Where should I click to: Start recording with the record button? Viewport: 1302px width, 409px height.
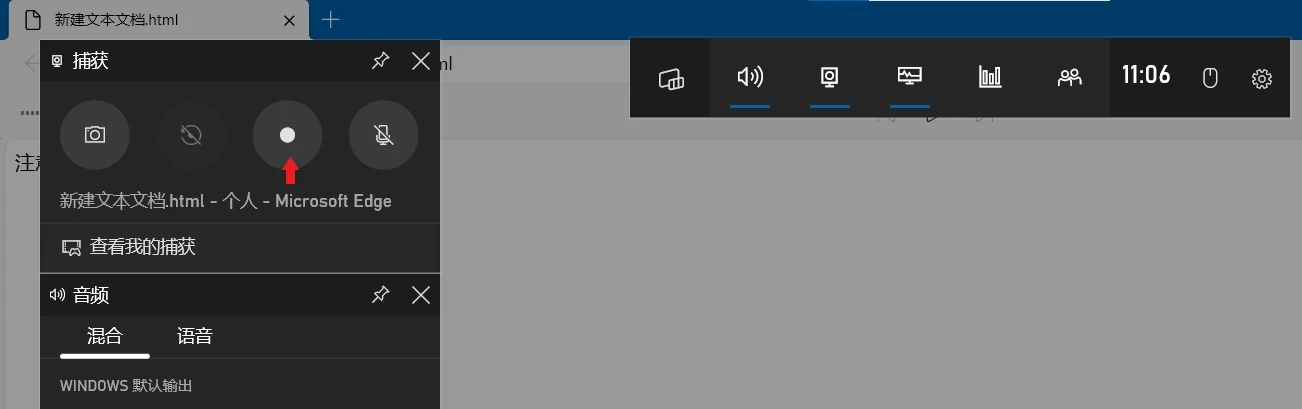click(x=287, y=135)
